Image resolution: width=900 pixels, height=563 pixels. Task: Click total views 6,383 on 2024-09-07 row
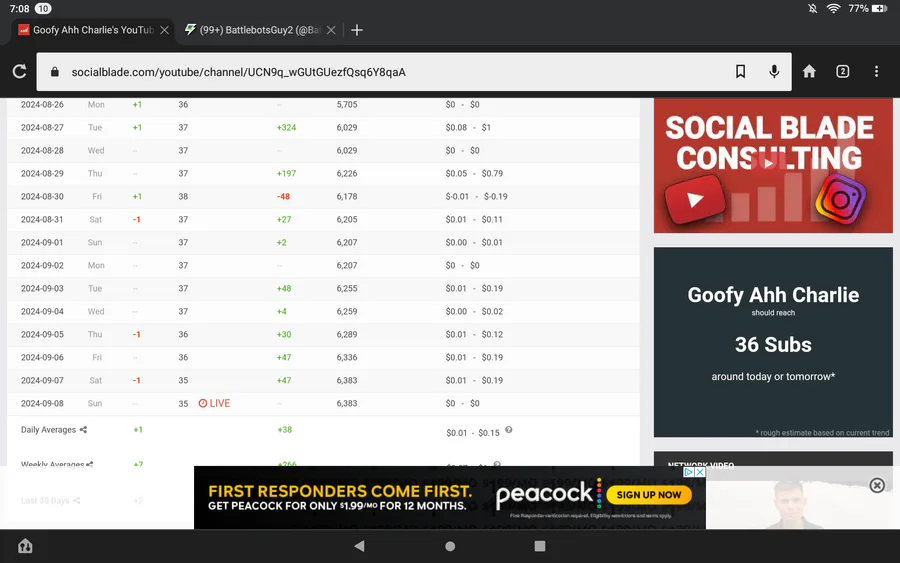(x=347, y=380)
